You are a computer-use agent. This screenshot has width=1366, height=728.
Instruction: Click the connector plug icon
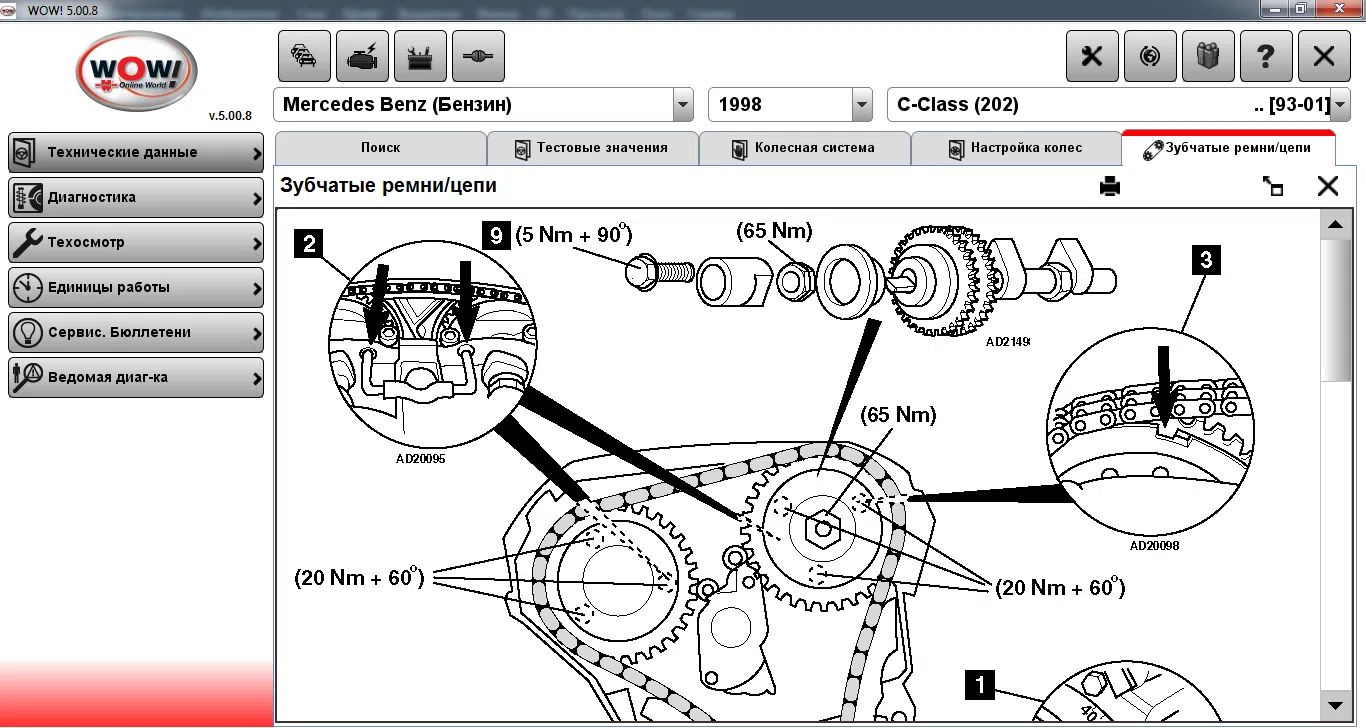(x=478, y=57)
